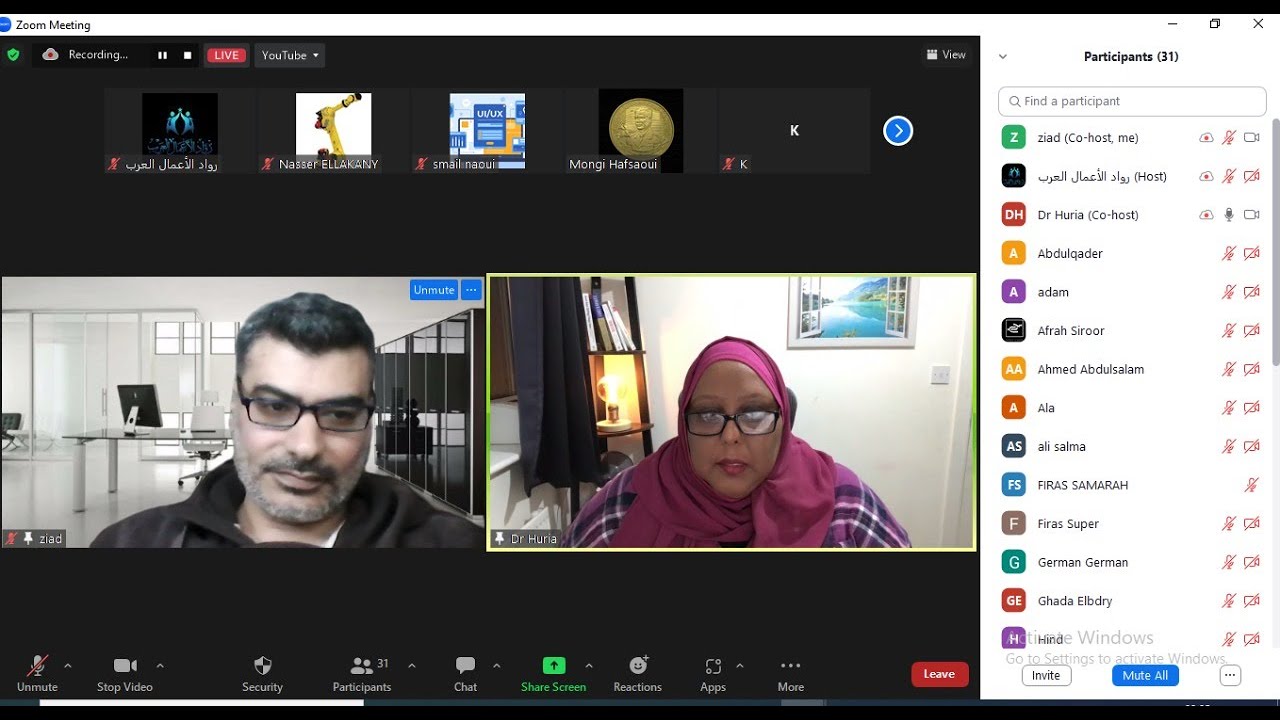Expand arrow beside Share Screen
The height and width of the screenshot is (720, 1280).
(589, 666)
